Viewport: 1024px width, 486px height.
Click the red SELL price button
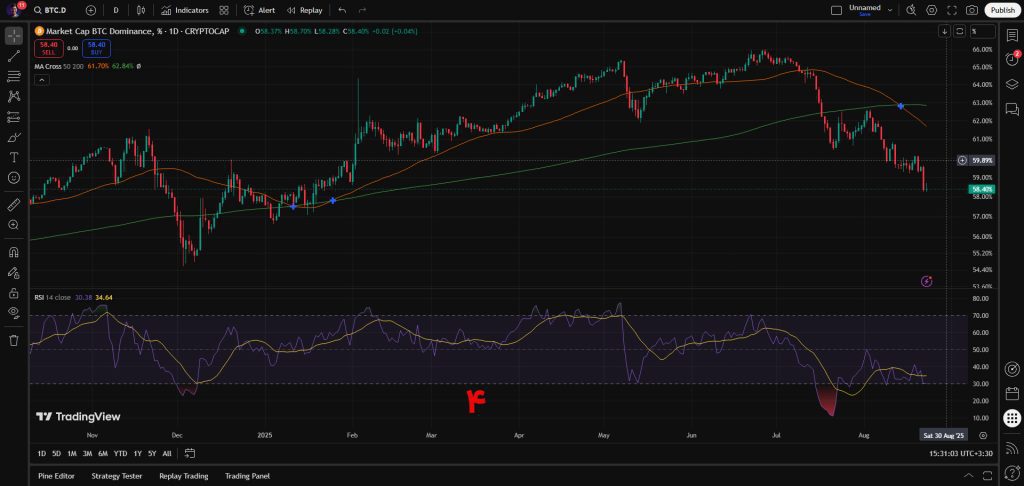tap(47, 47)
